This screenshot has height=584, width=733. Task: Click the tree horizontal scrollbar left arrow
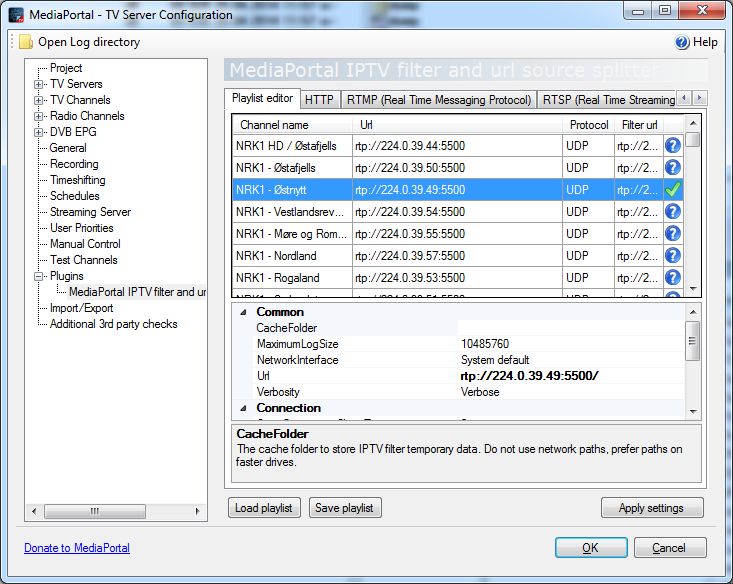34,511
